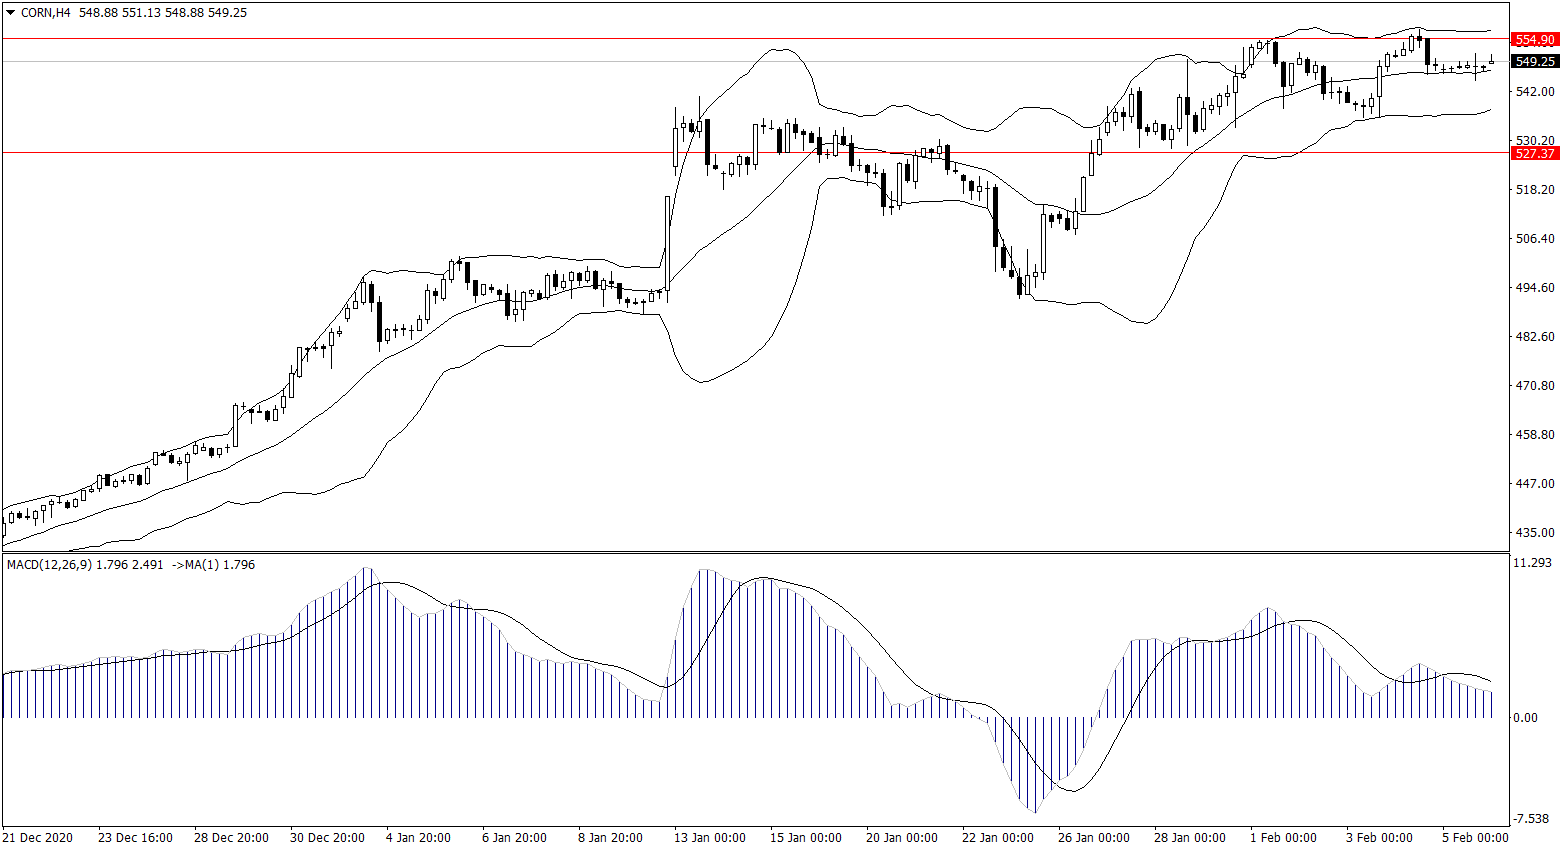The image size is (1566, 850).
Task: Click the 13 Jan 00:00 time label
Action: pyautogui.click(x=709, y=838)
